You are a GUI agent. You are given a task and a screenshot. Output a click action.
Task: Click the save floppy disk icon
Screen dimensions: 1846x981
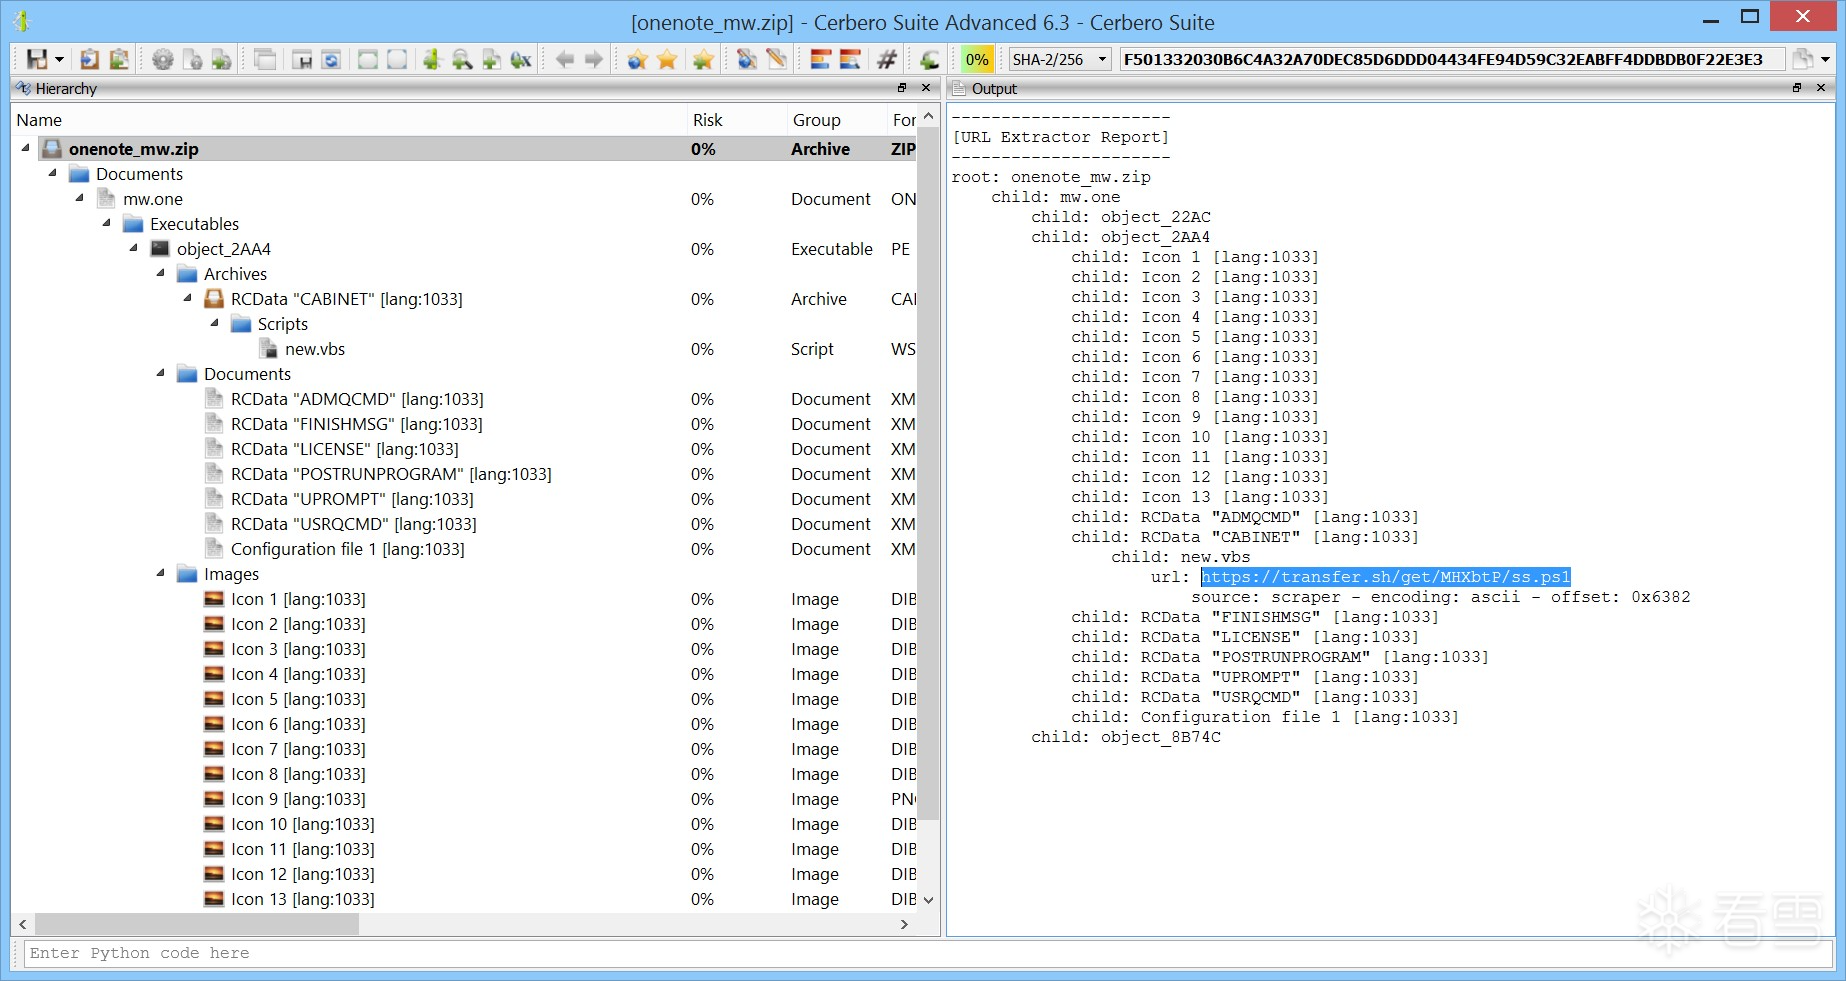click(36, 59)
